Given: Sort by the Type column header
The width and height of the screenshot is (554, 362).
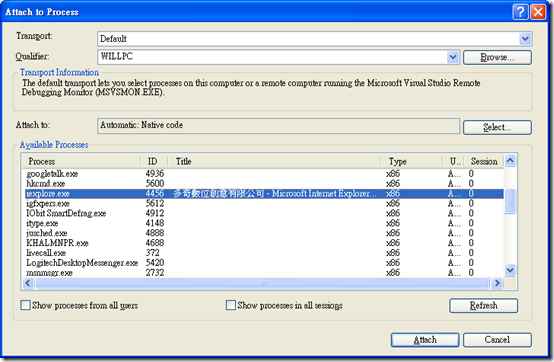Looking at the screenshot, I should click(412, 161).
